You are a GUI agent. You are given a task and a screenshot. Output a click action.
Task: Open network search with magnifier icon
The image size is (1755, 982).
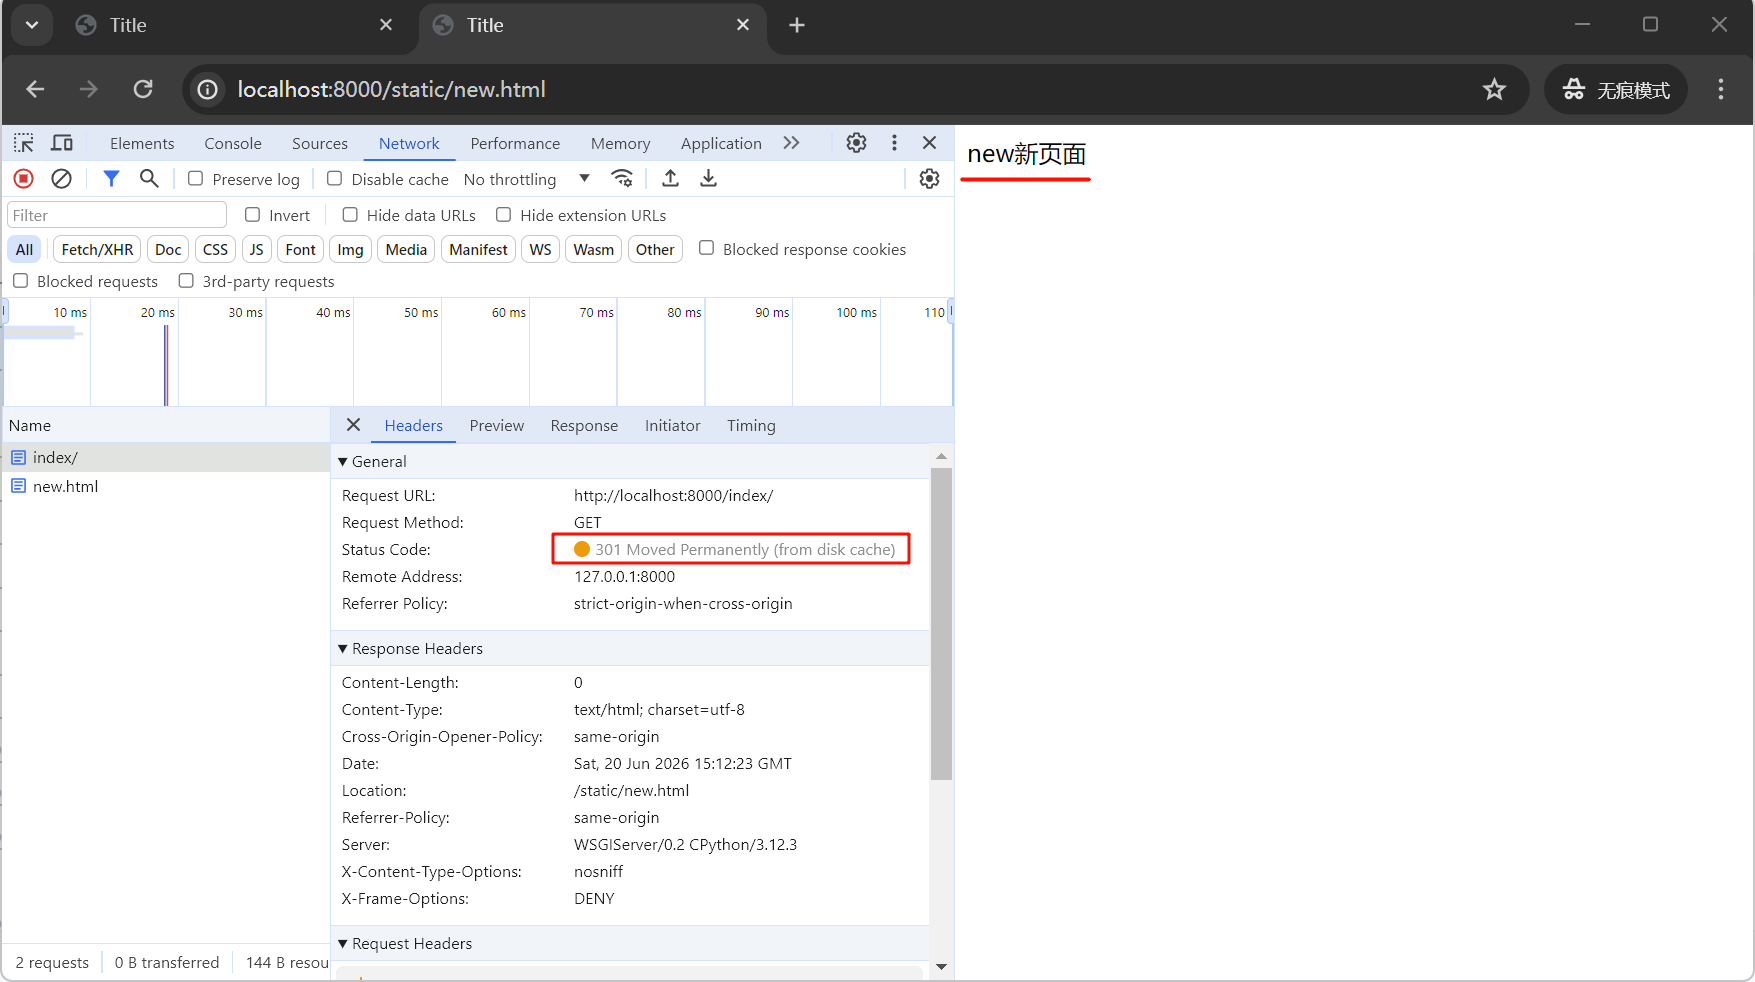(x=149, y=178)
